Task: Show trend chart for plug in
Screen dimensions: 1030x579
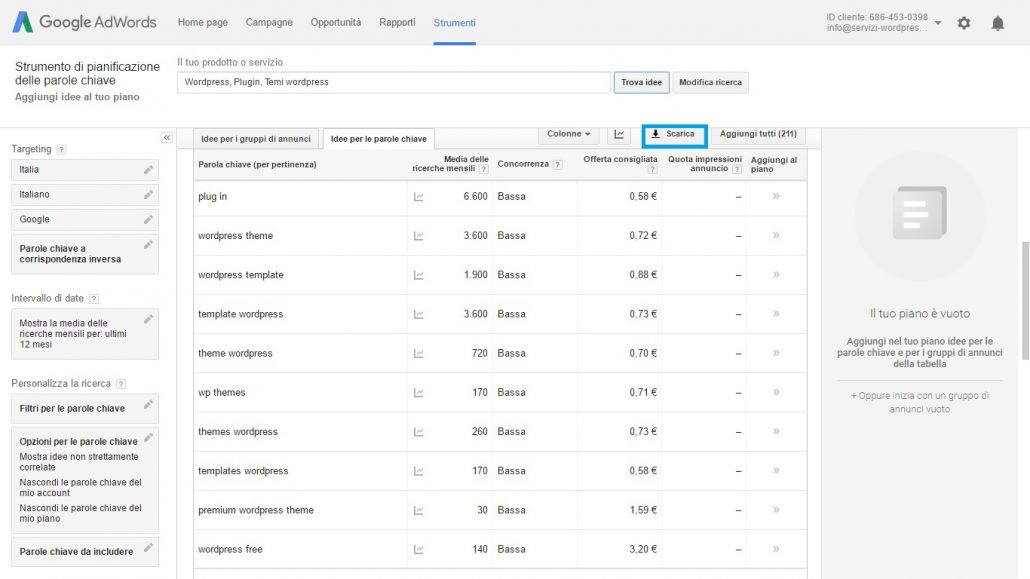Action: click(x=418, y=197)
